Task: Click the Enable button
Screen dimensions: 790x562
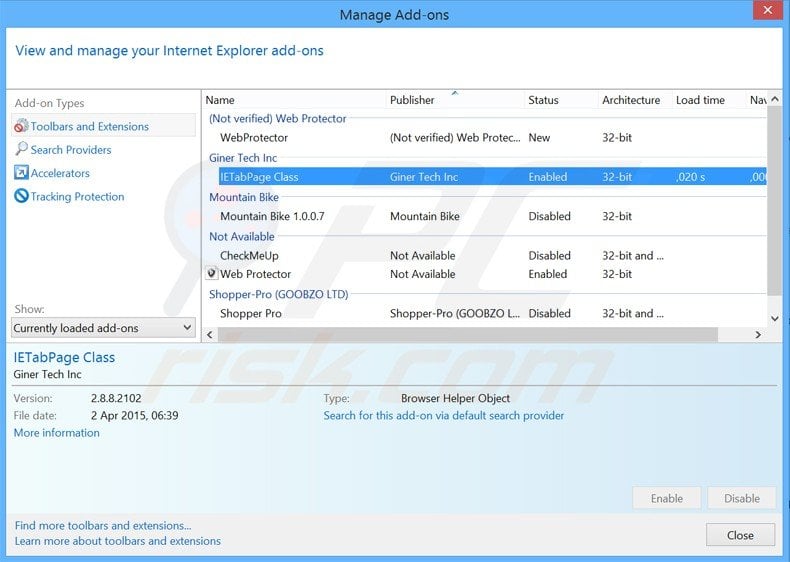Action: tap(667, 498)
